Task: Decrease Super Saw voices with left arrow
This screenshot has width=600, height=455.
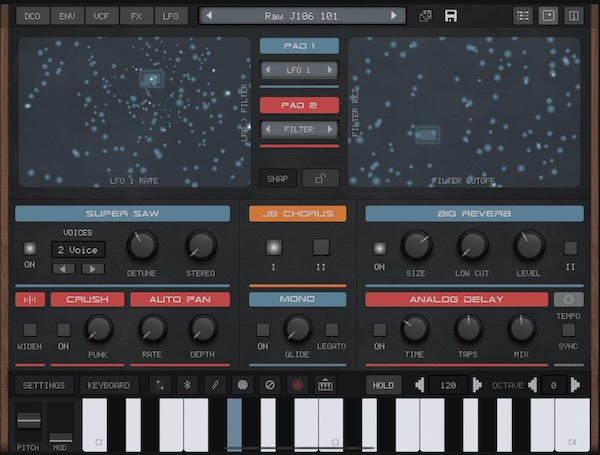Action: point(64,269)
